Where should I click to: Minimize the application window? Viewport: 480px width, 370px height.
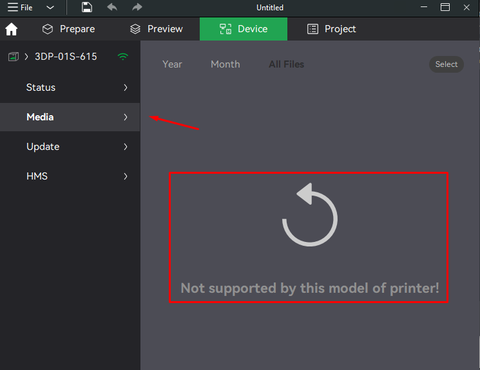click(424, 7)
